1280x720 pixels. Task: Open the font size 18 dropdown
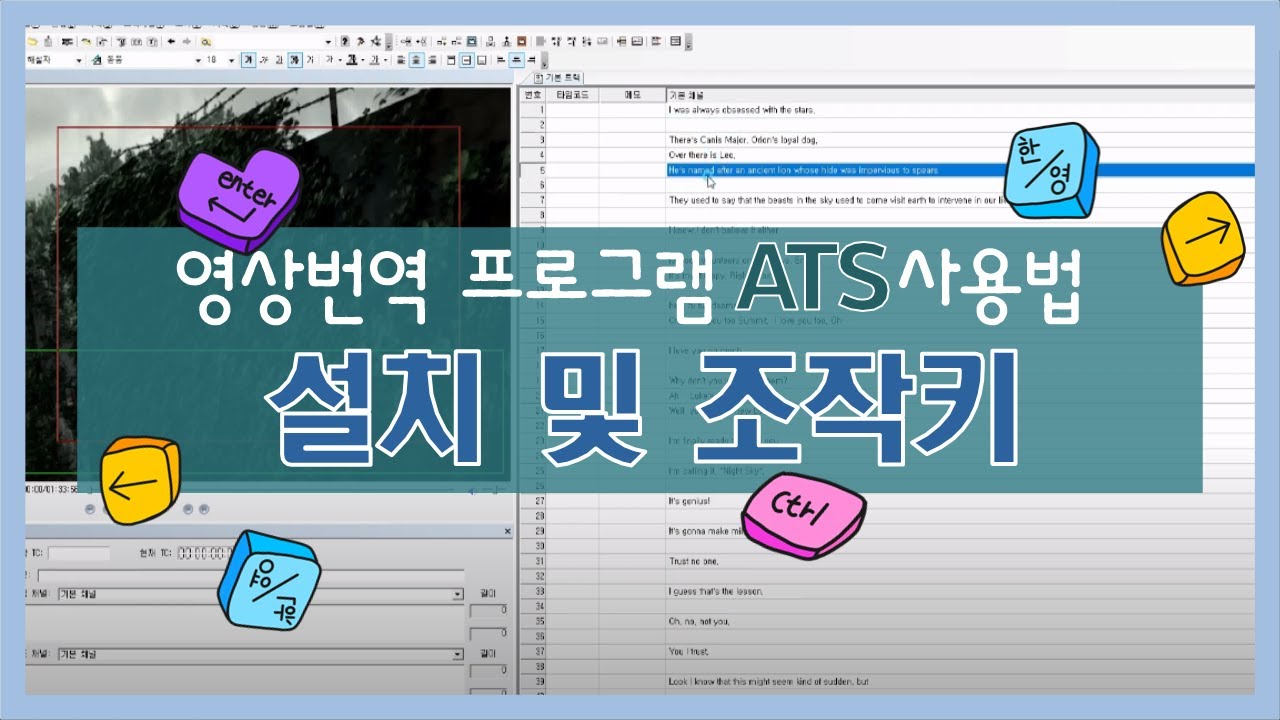(x=231, y=60)
